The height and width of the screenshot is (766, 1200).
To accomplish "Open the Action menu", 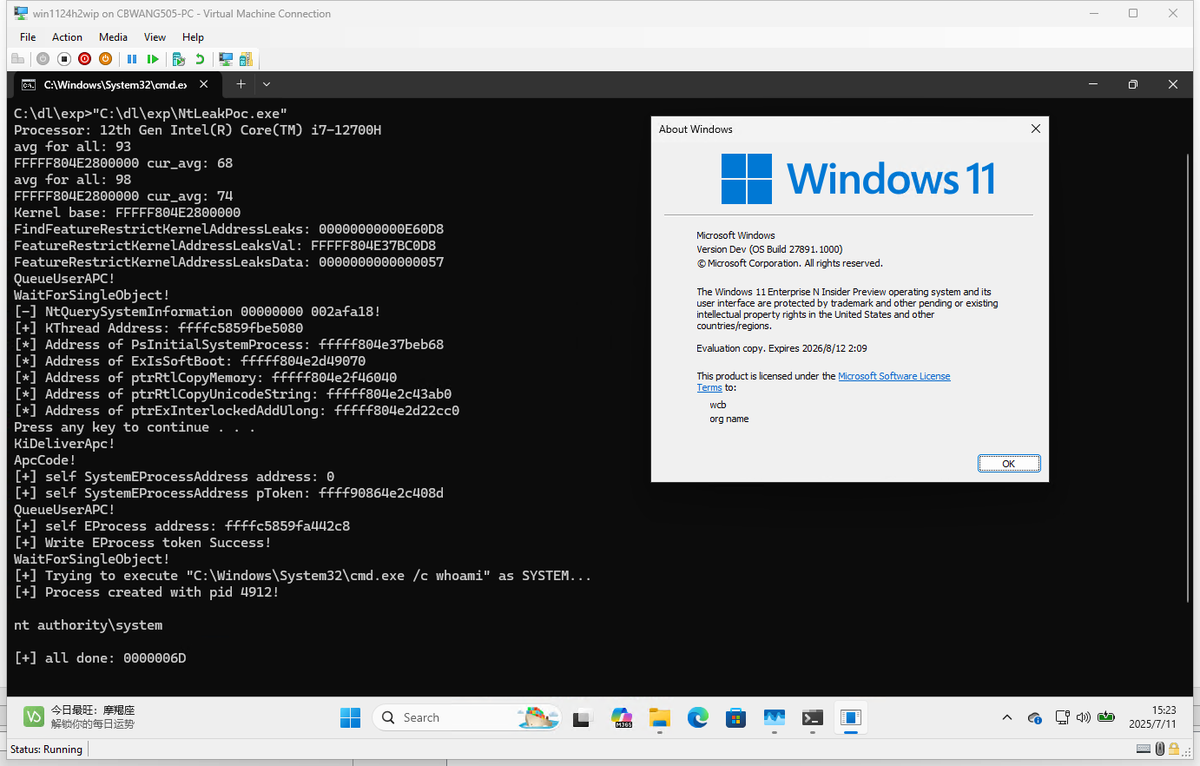I will 67,37.
